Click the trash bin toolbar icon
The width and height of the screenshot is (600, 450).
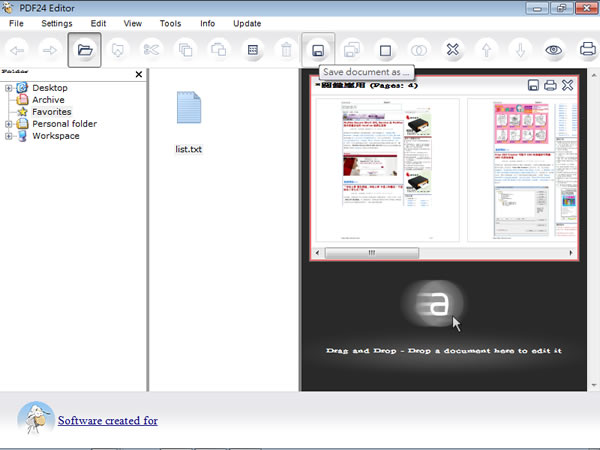click(286, 49)
